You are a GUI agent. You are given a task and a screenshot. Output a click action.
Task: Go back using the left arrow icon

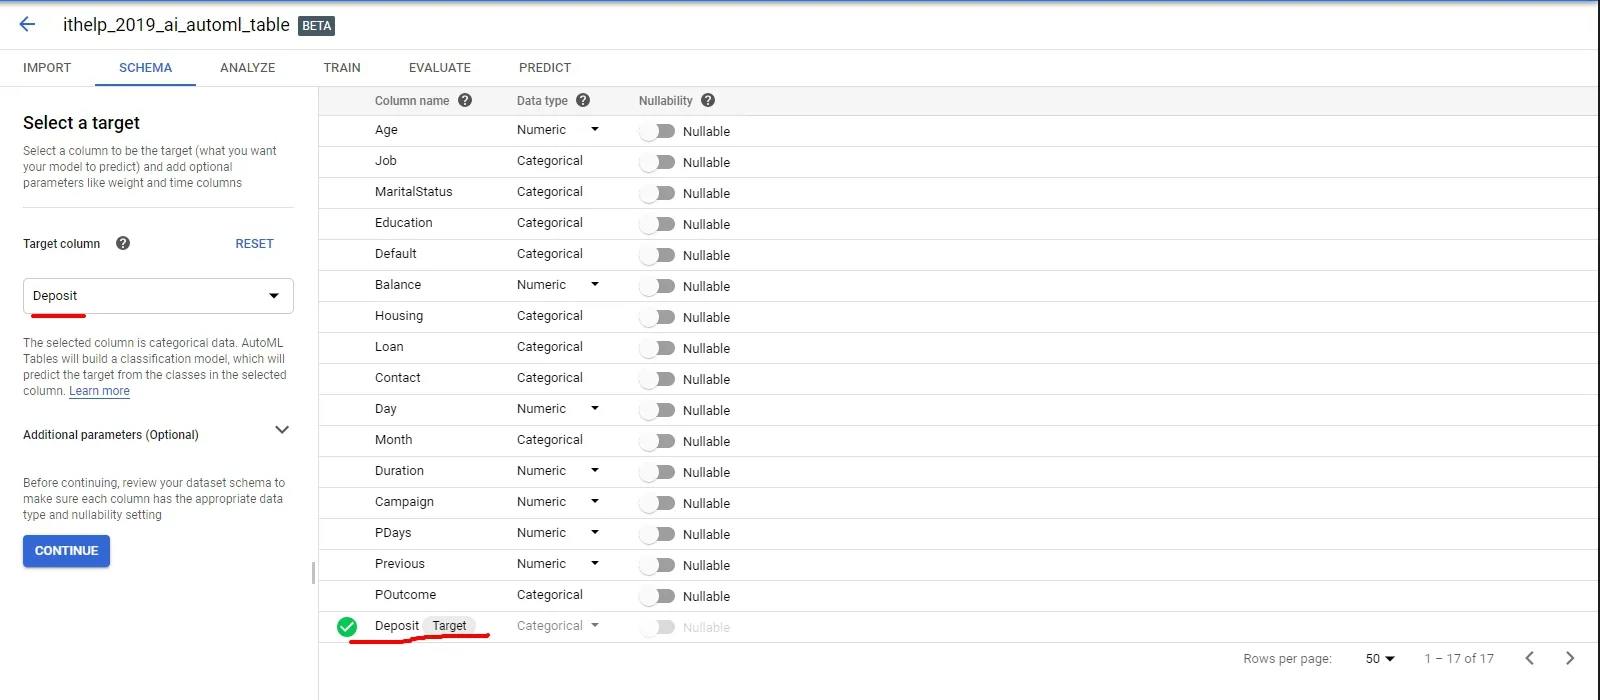[27, 24]
